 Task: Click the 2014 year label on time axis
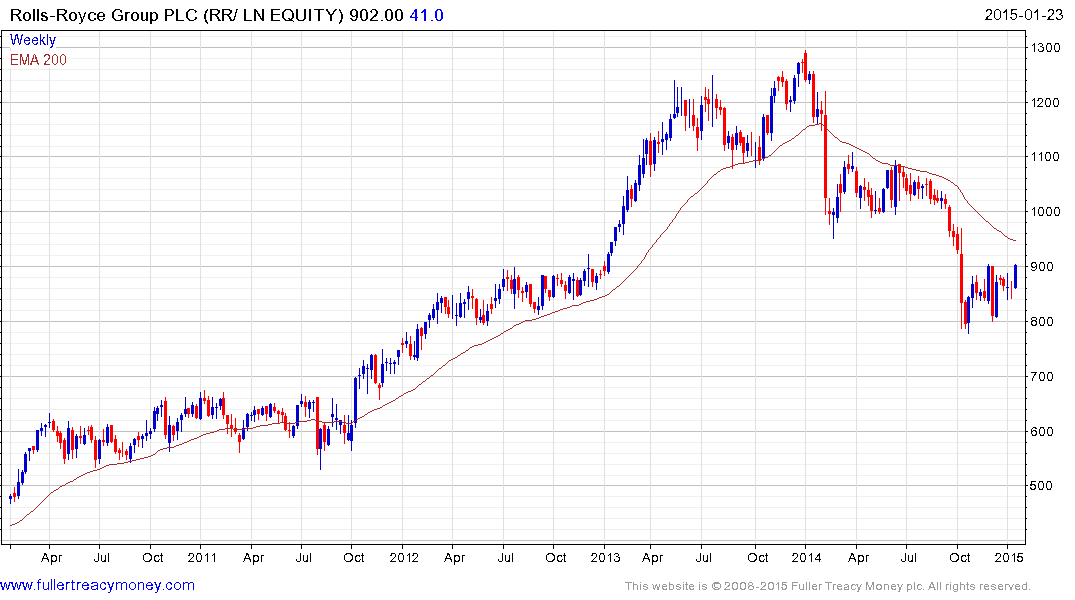[806, 557]
